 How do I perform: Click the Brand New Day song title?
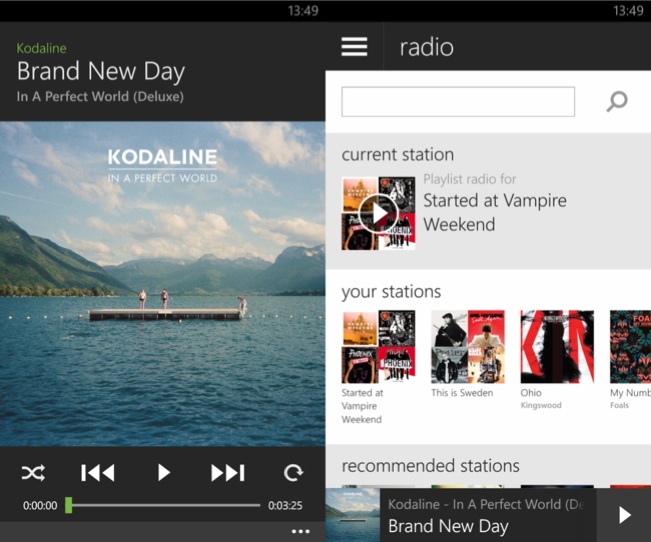point(101,71)
